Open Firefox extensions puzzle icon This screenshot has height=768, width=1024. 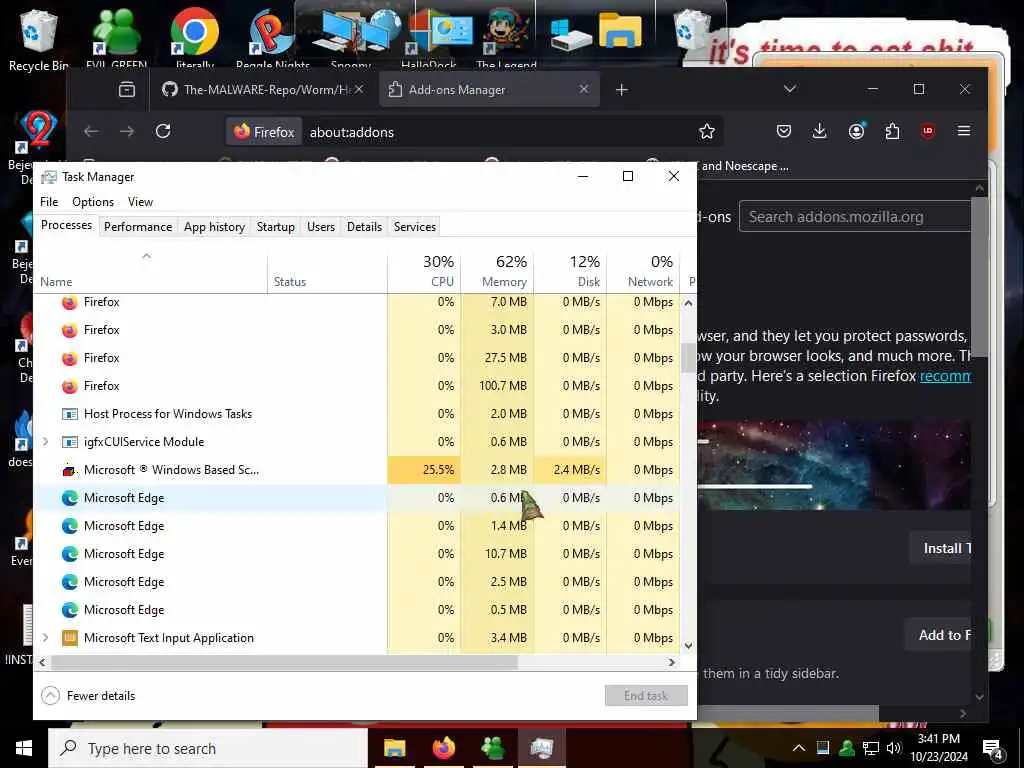point(892,131)
